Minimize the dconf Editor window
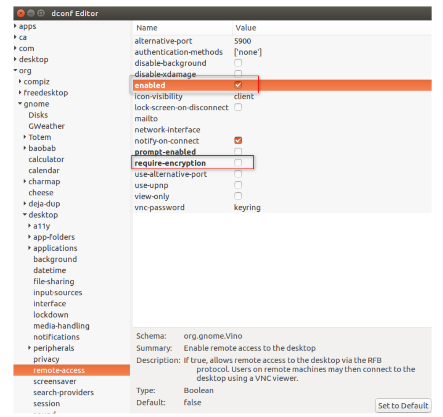The image size is (443, 417). (31, 13)
